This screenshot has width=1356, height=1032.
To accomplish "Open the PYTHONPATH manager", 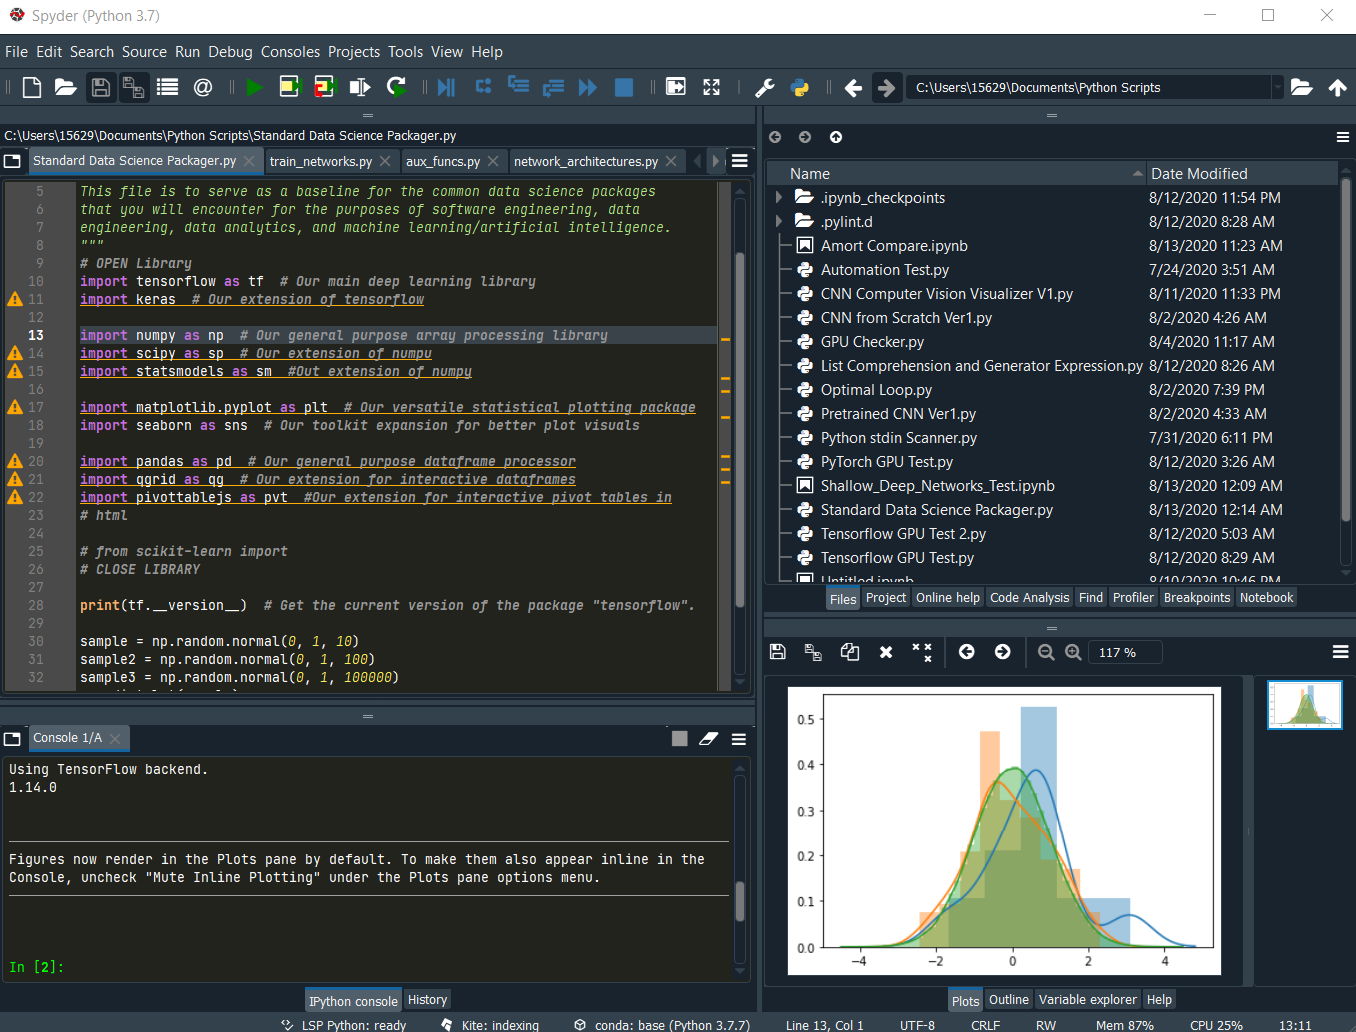I will 800,87.
